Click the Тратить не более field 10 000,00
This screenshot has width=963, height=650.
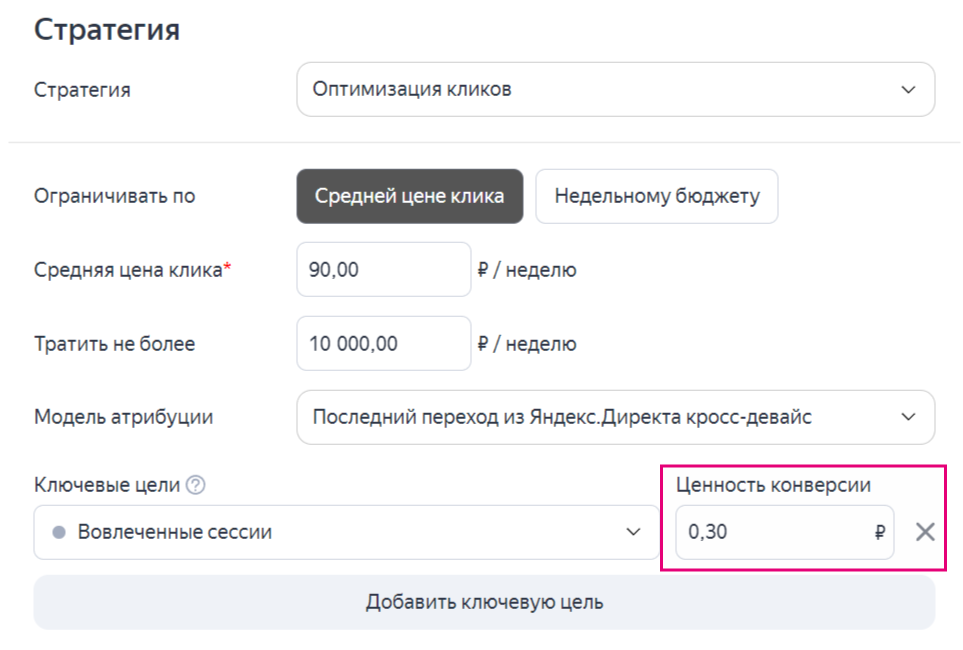[383, 344]
